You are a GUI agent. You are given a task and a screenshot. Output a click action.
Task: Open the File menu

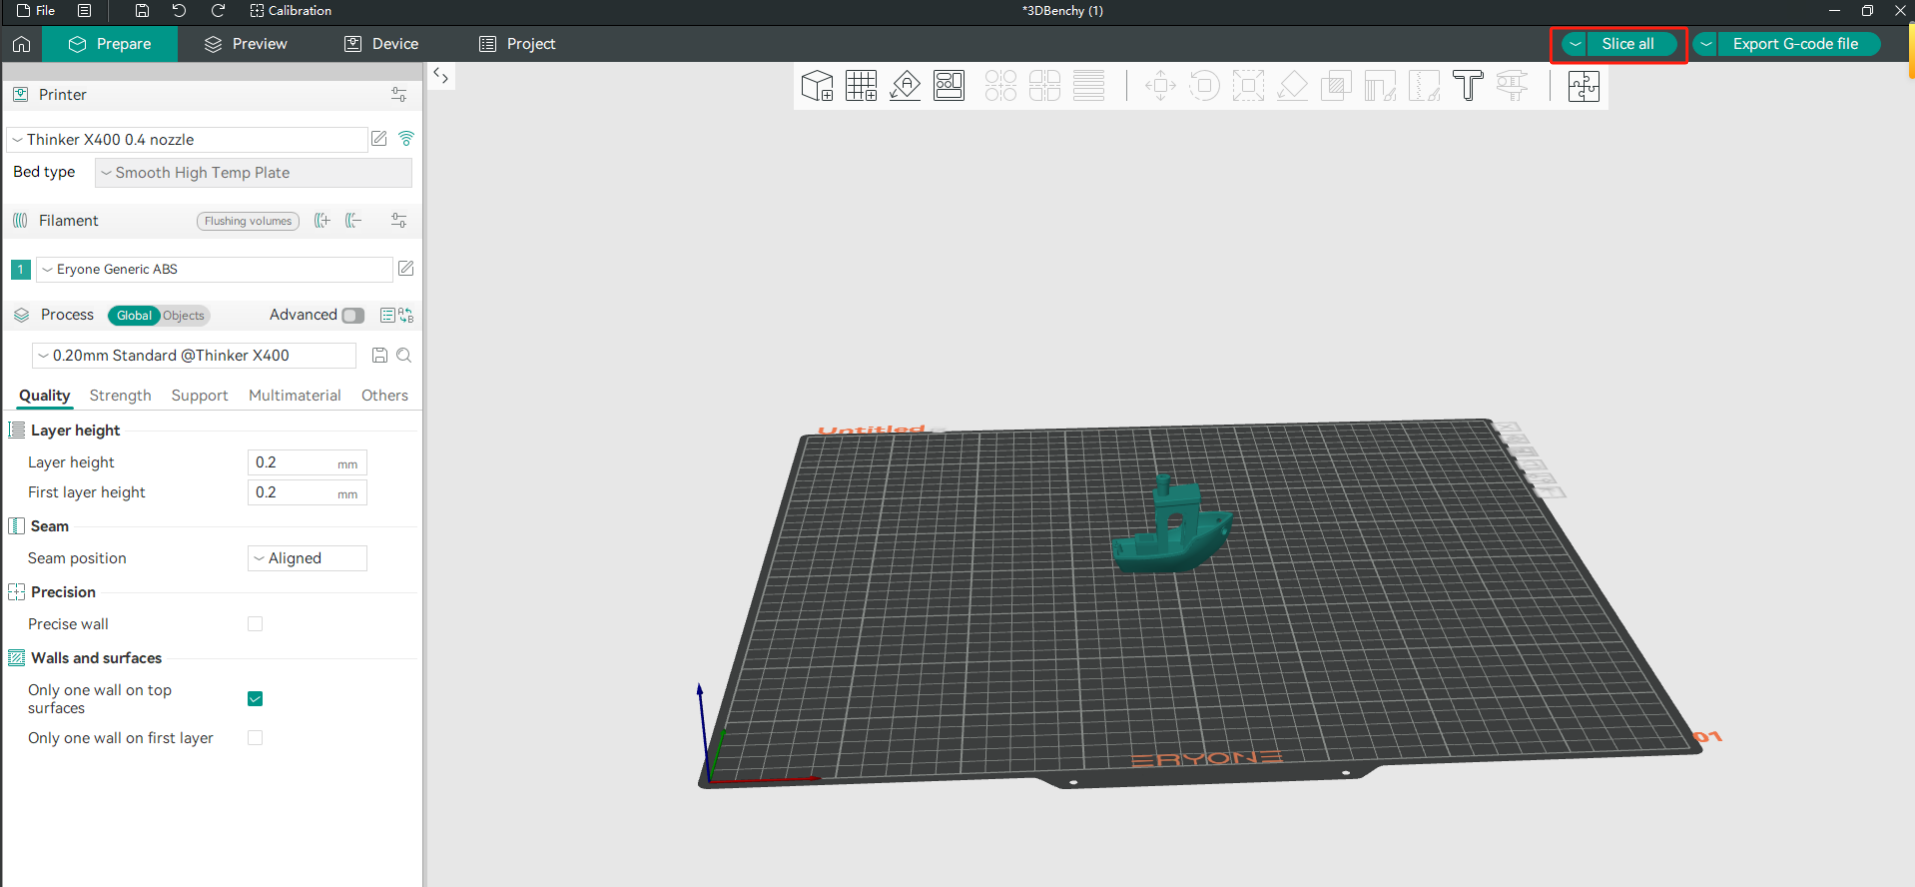click(x=36, y=11)
